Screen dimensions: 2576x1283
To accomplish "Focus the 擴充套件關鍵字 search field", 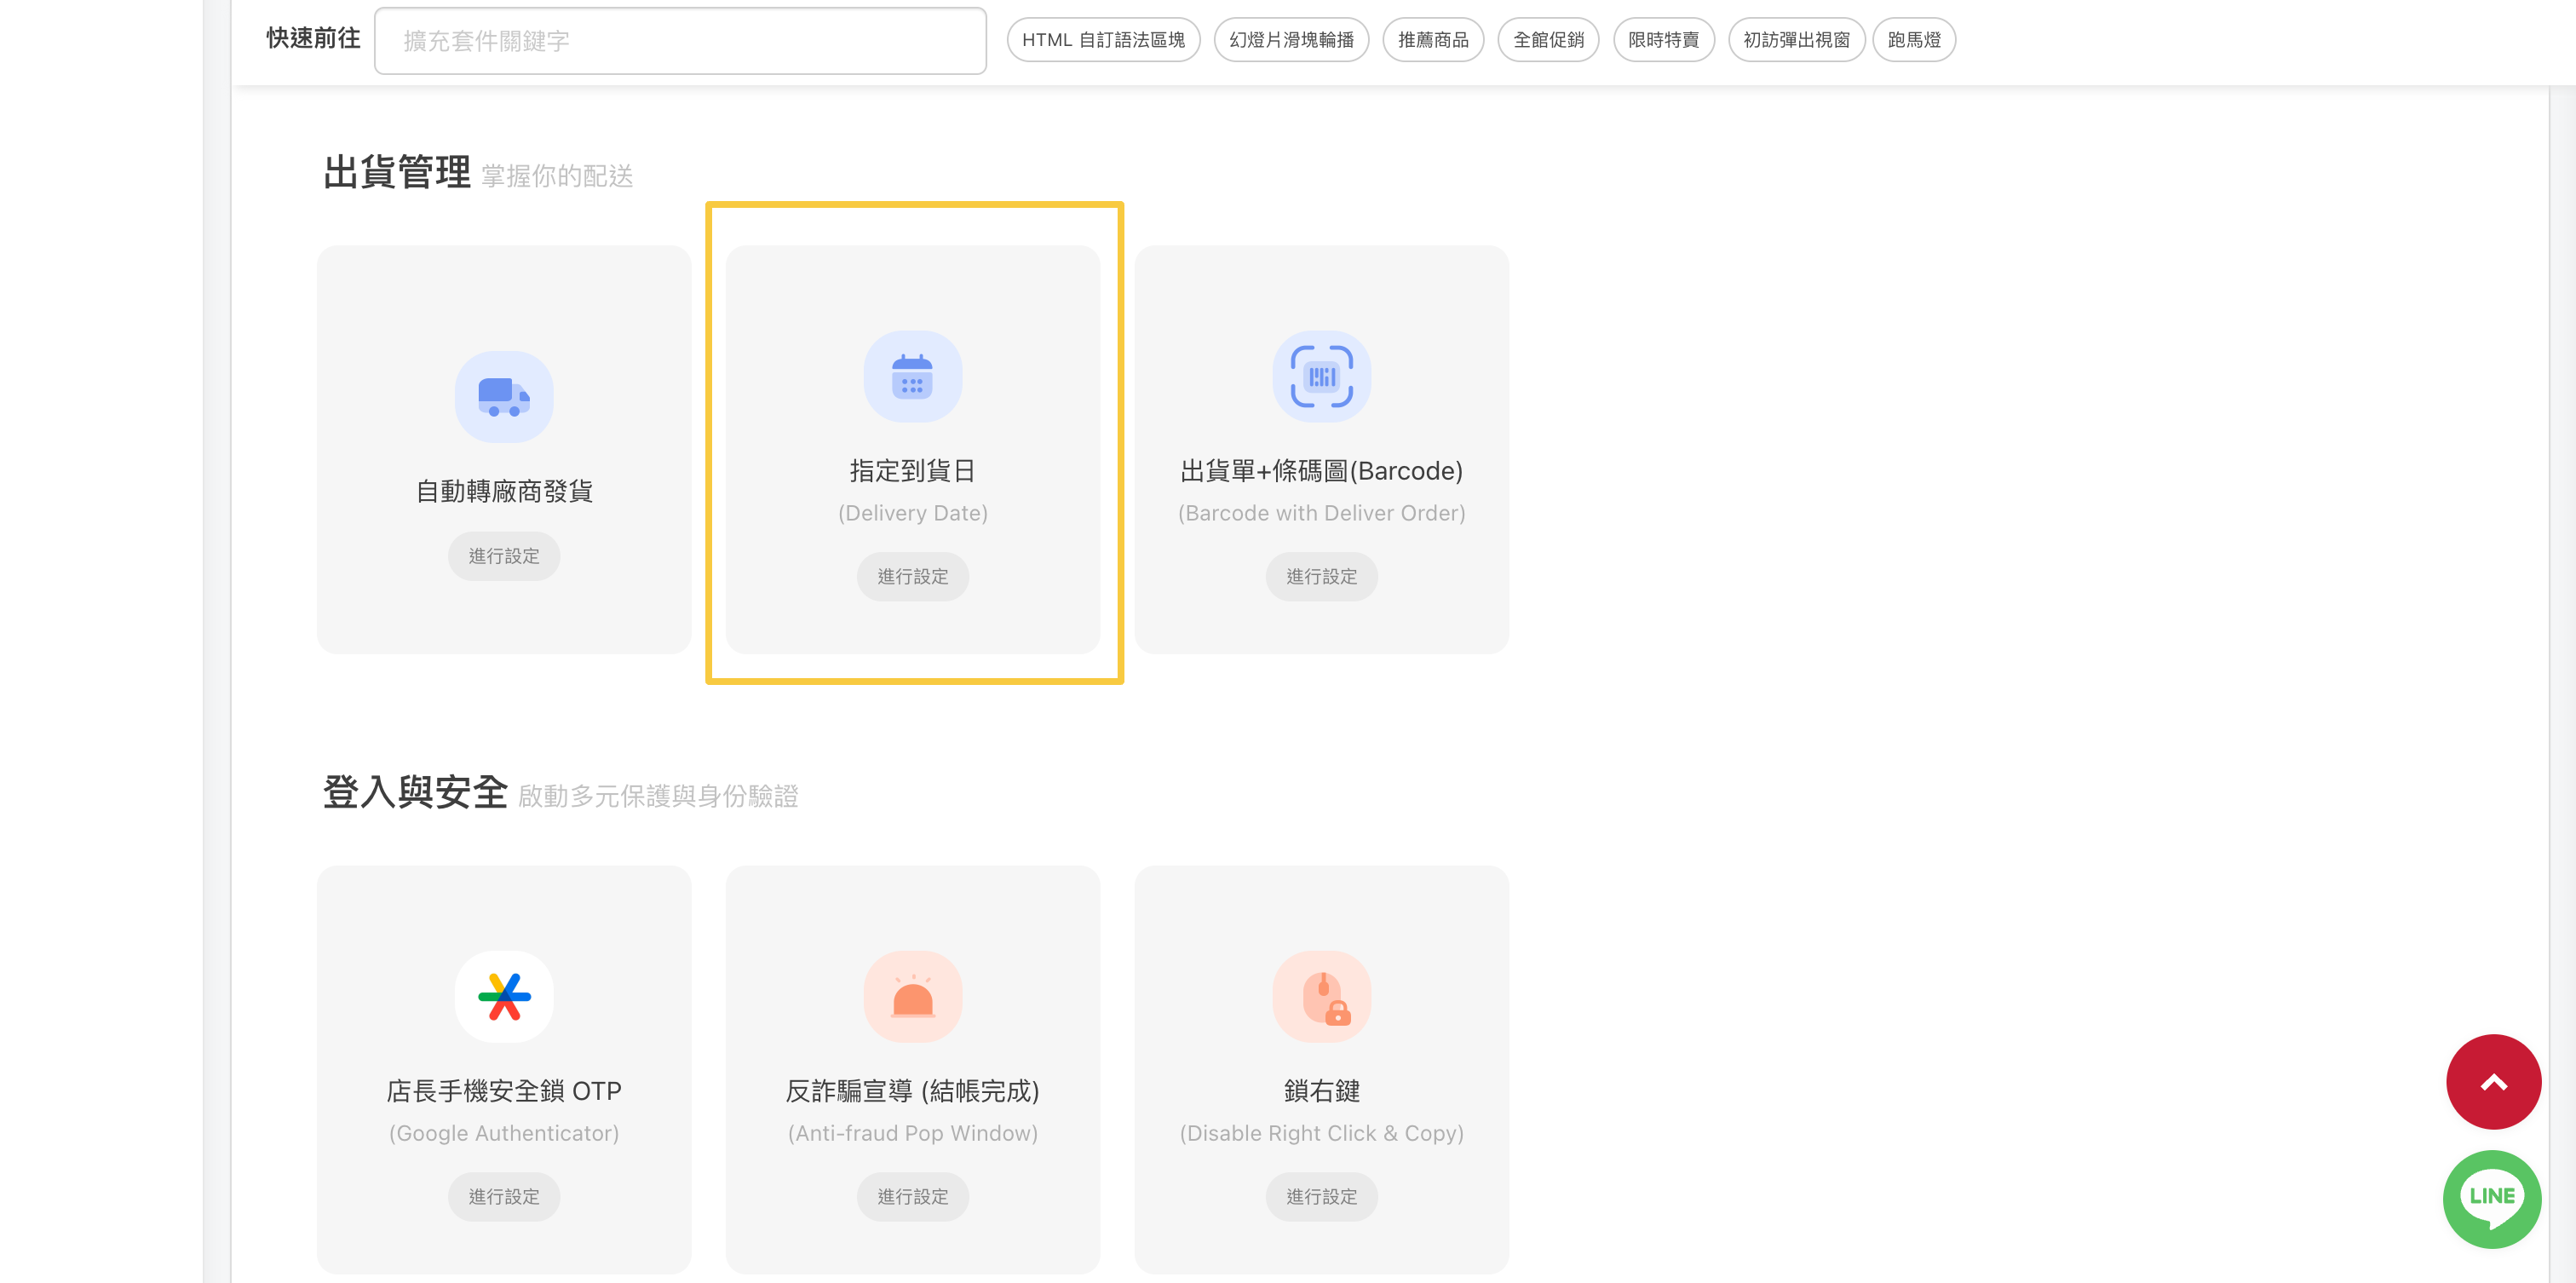I will pos(680,41).
